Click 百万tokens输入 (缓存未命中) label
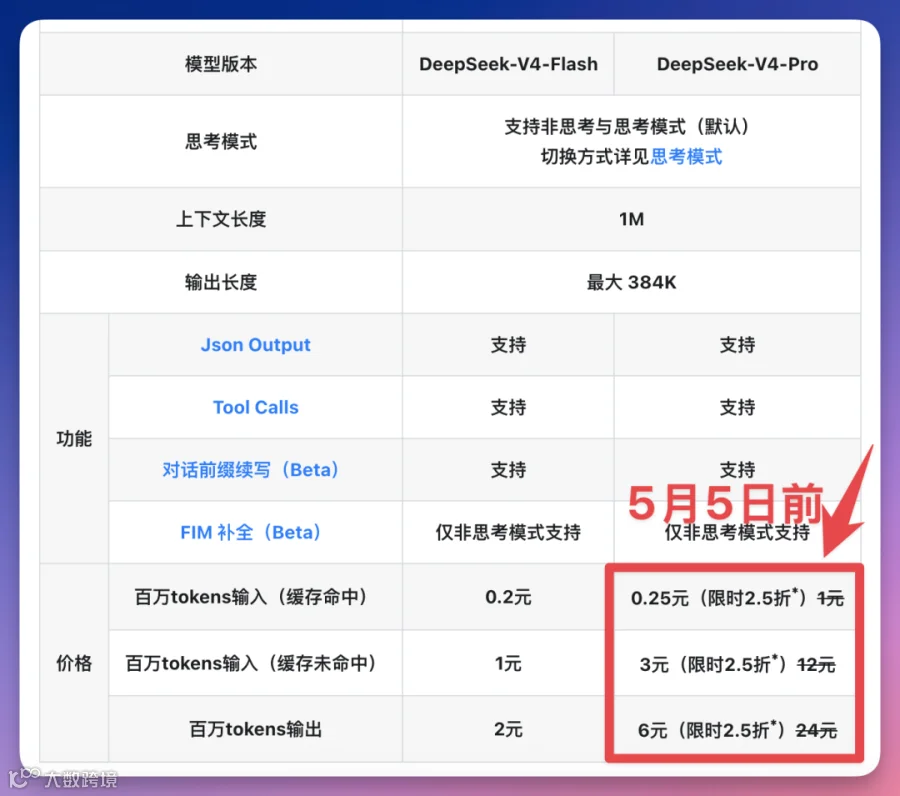Image resolution: width=900 pixels, height=796 pixels. pyautogui.click(x=251, y=663)
